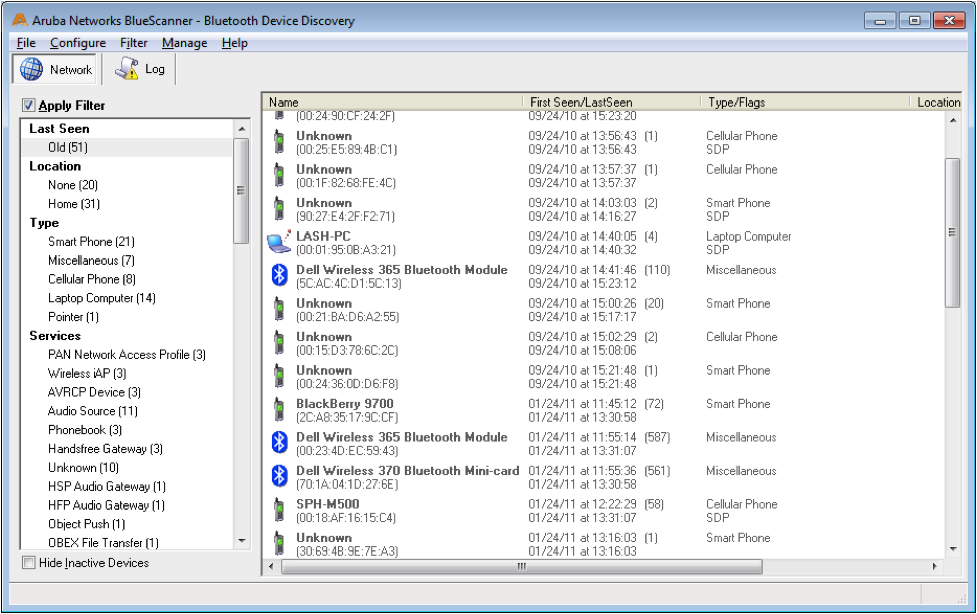Click the Last Seen filter heading
Screen dimensions: 977x614
(x=59, y=128)
